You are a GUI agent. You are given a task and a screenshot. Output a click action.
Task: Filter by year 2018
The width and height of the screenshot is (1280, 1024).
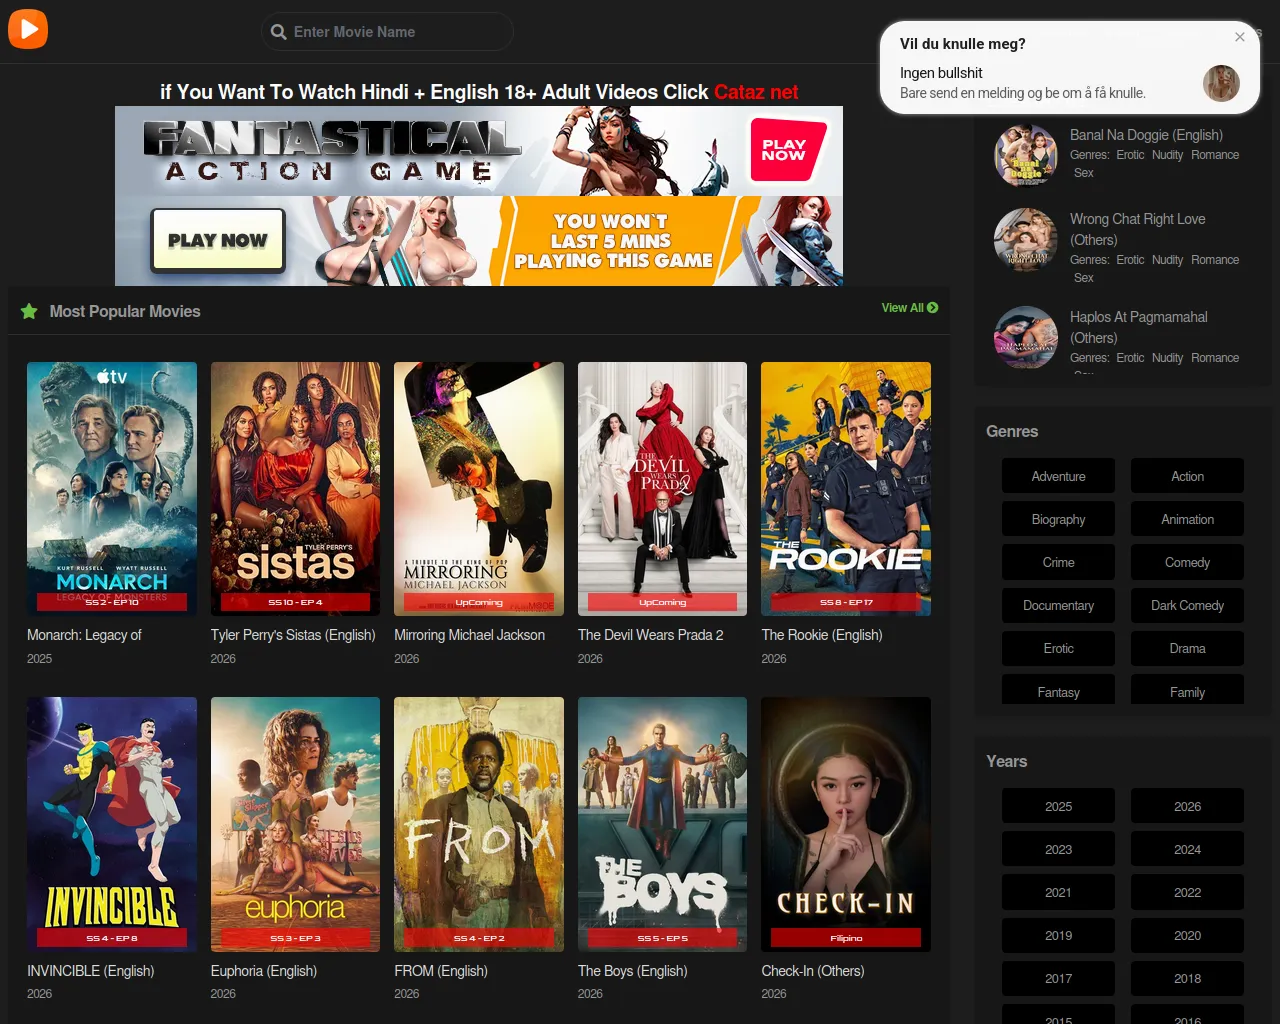tap(1187, 978)
